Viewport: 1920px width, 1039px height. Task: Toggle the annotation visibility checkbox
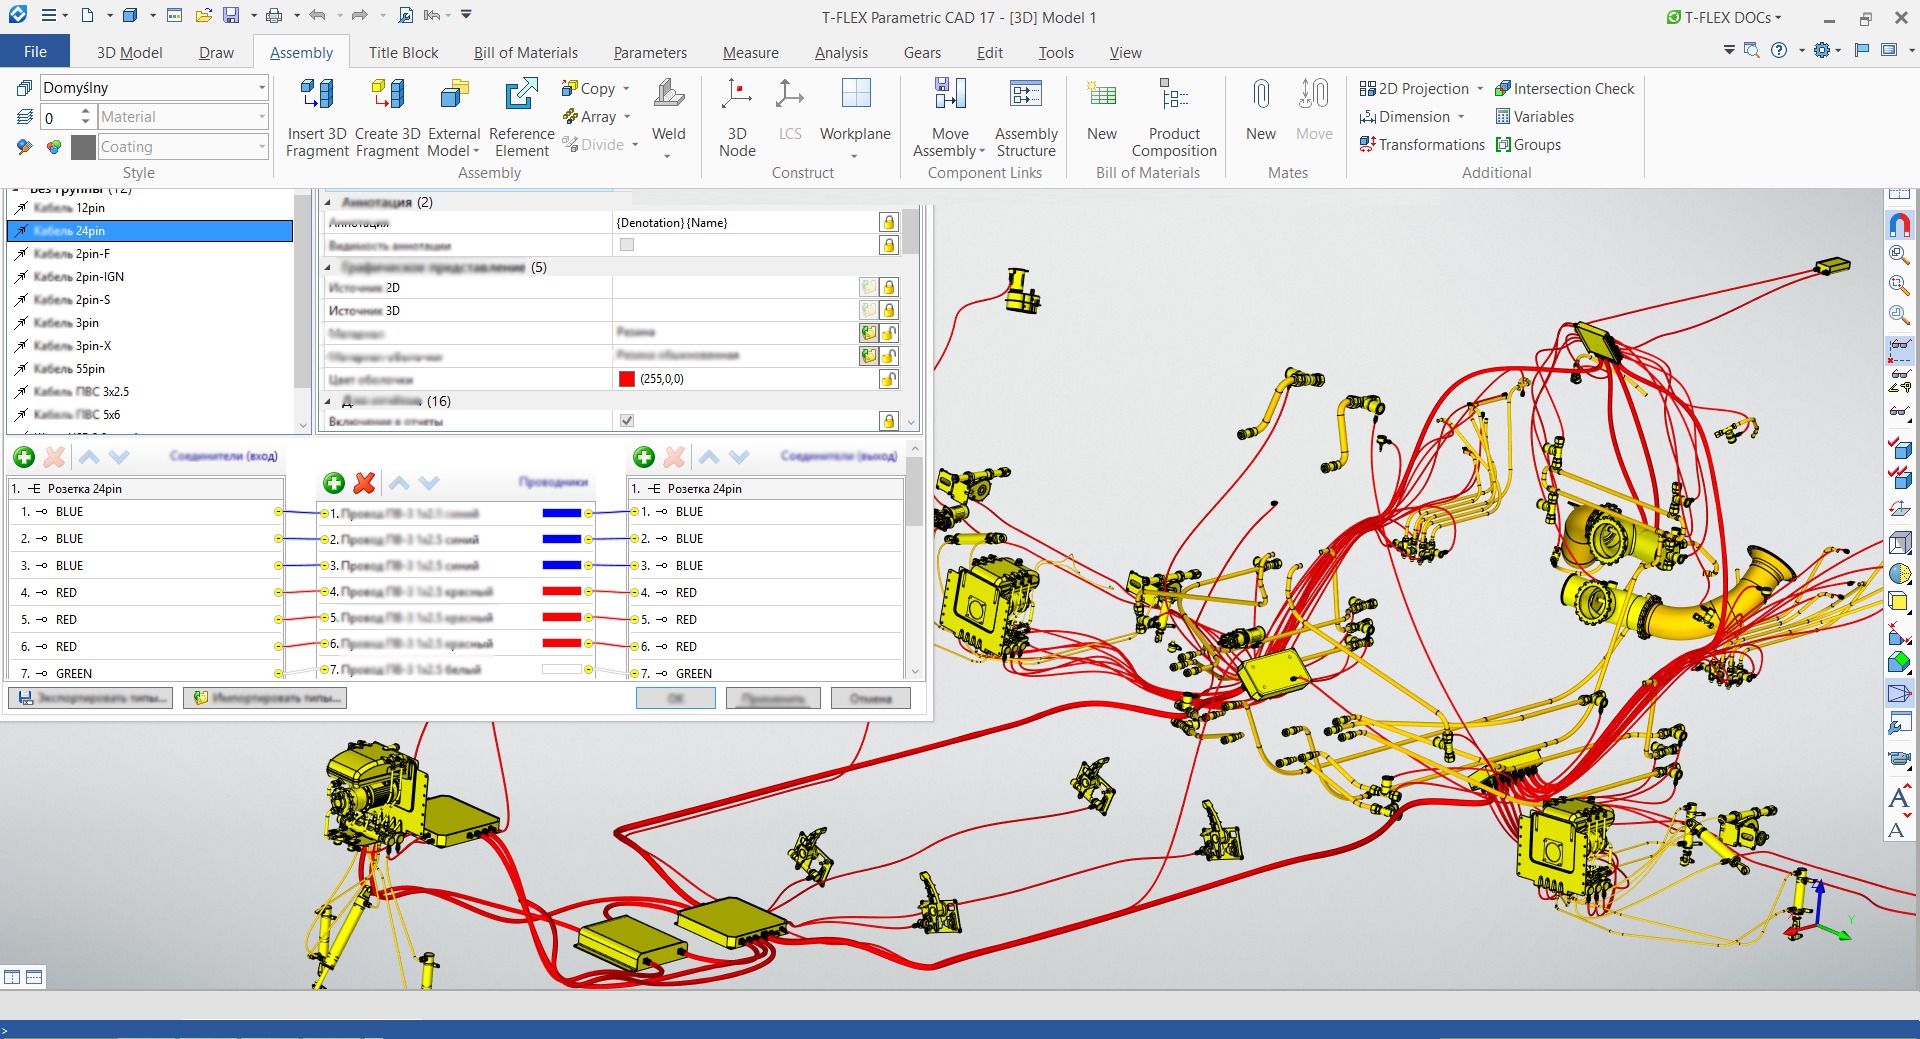tap(627, 245)
